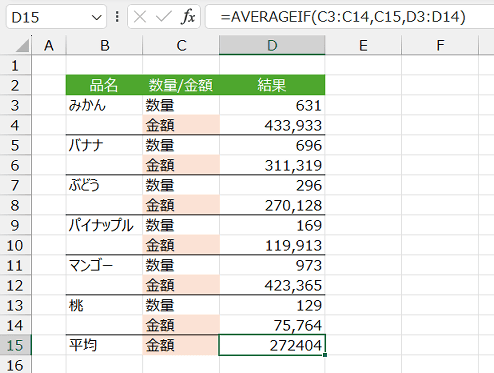
Task: Click the Select All corner triangle
Action: click(22, 45)
